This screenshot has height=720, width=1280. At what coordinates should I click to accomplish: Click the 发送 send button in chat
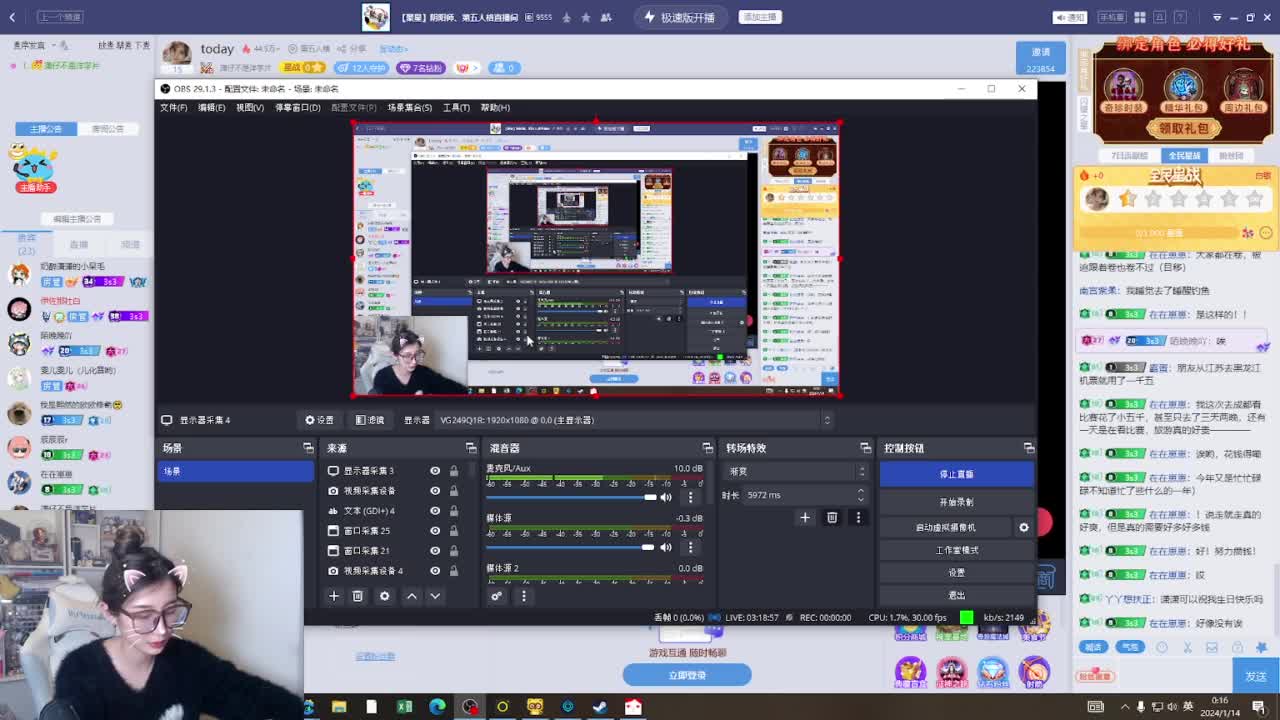click(x=1255, y=676)
